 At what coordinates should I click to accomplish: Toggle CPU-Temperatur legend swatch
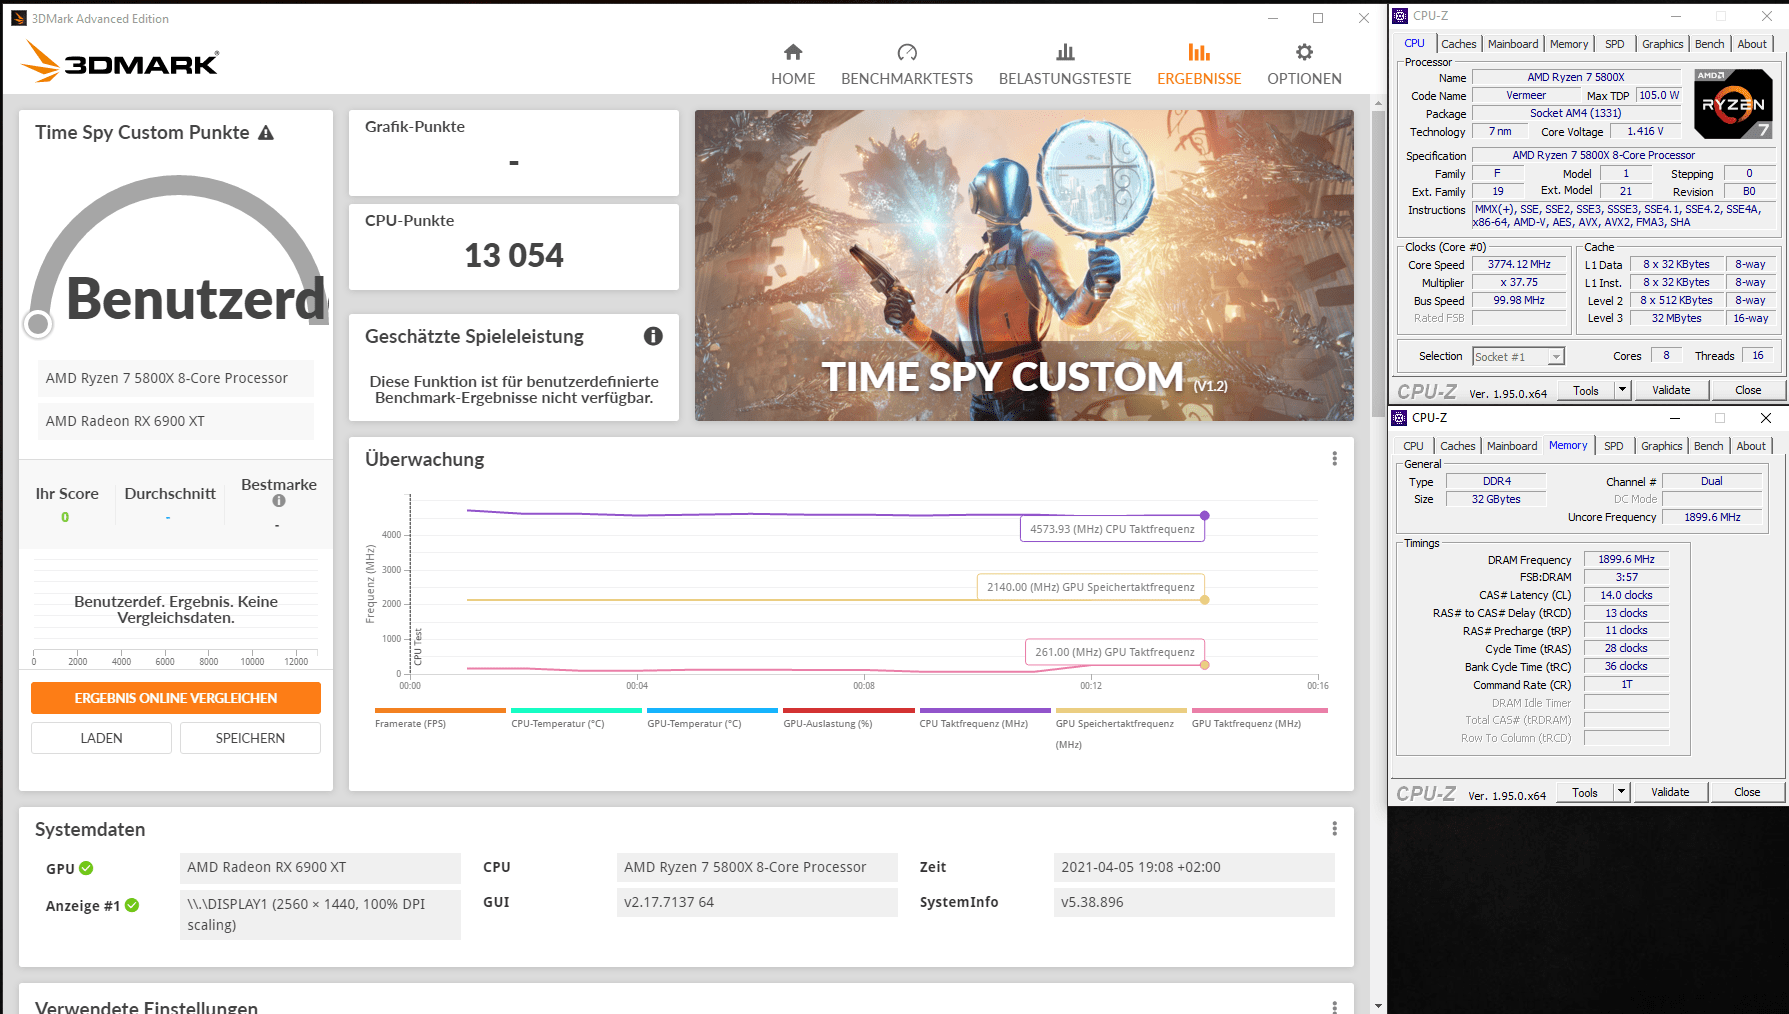(x=576, y=711)
